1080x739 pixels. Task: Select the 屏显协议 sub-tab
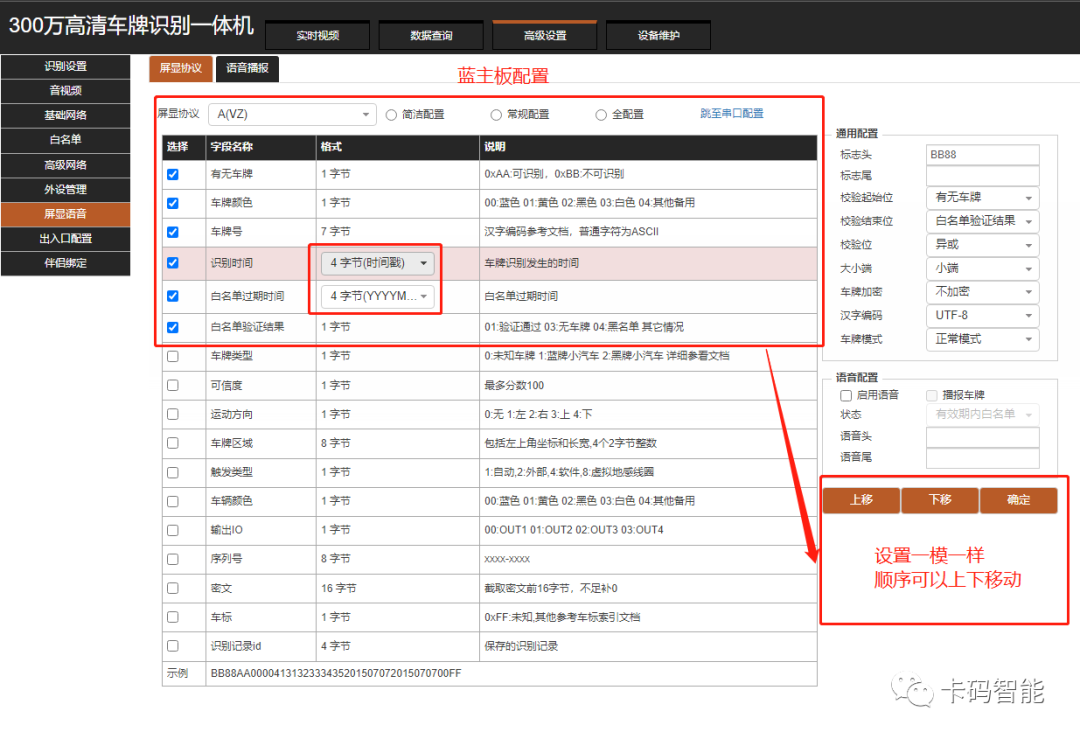[180, 68]
